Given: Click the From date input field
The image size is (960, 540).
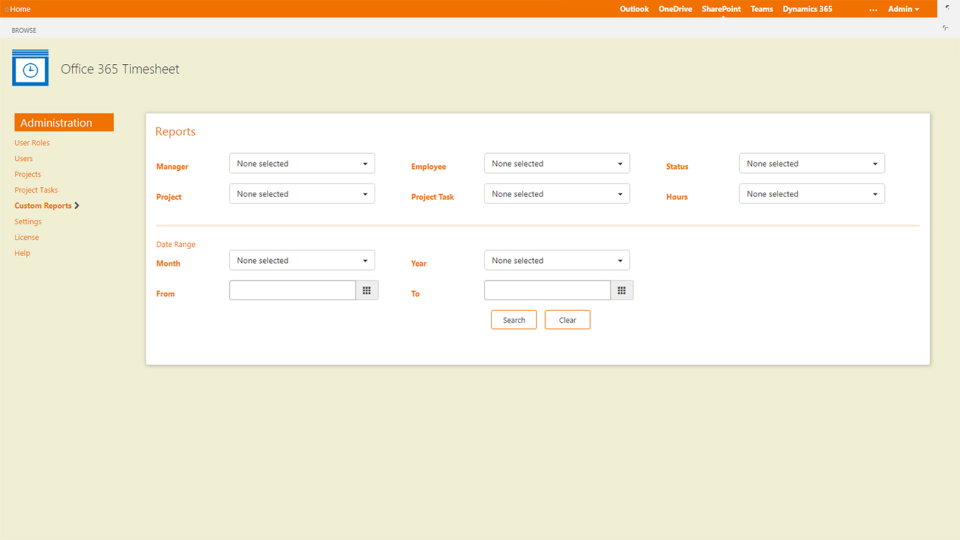Looking at the screenshot, I should click(292, 290).
